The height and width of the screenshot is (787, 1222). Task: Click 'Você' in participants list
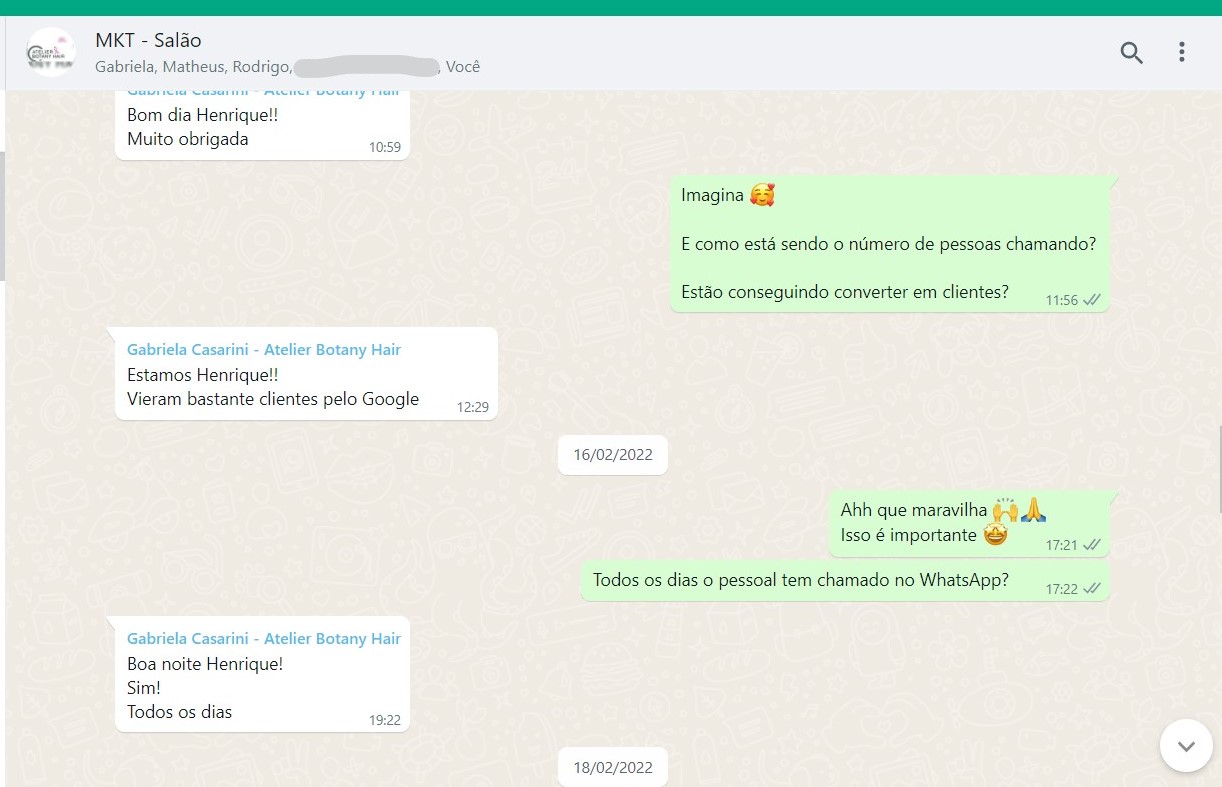pyautogui.click(x=463, y=67)
